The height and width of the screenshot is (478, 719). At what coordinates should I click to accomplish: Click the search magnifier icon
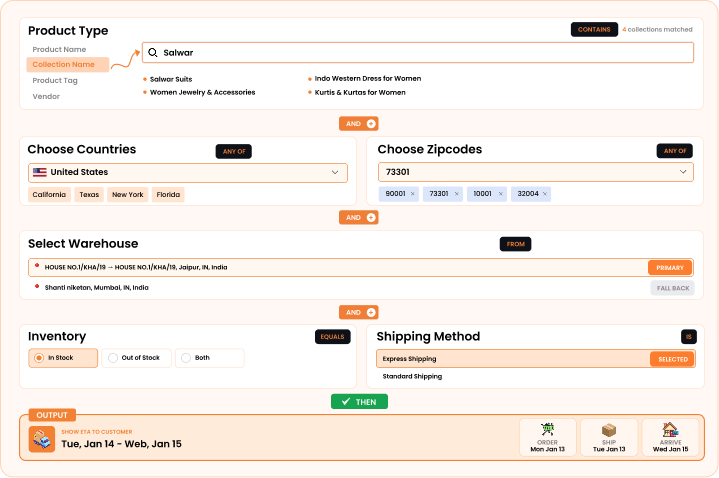pyautogui.click(x=153, y=53)
